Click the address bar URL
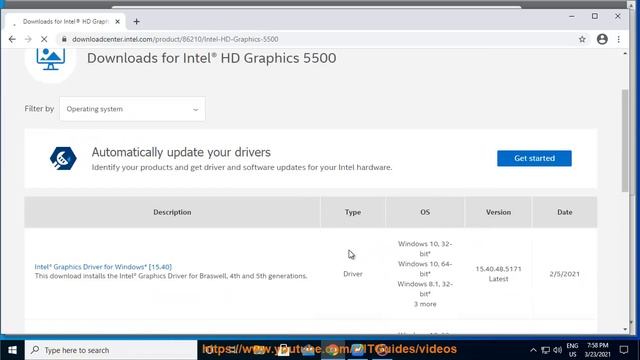 pos(175,39)
